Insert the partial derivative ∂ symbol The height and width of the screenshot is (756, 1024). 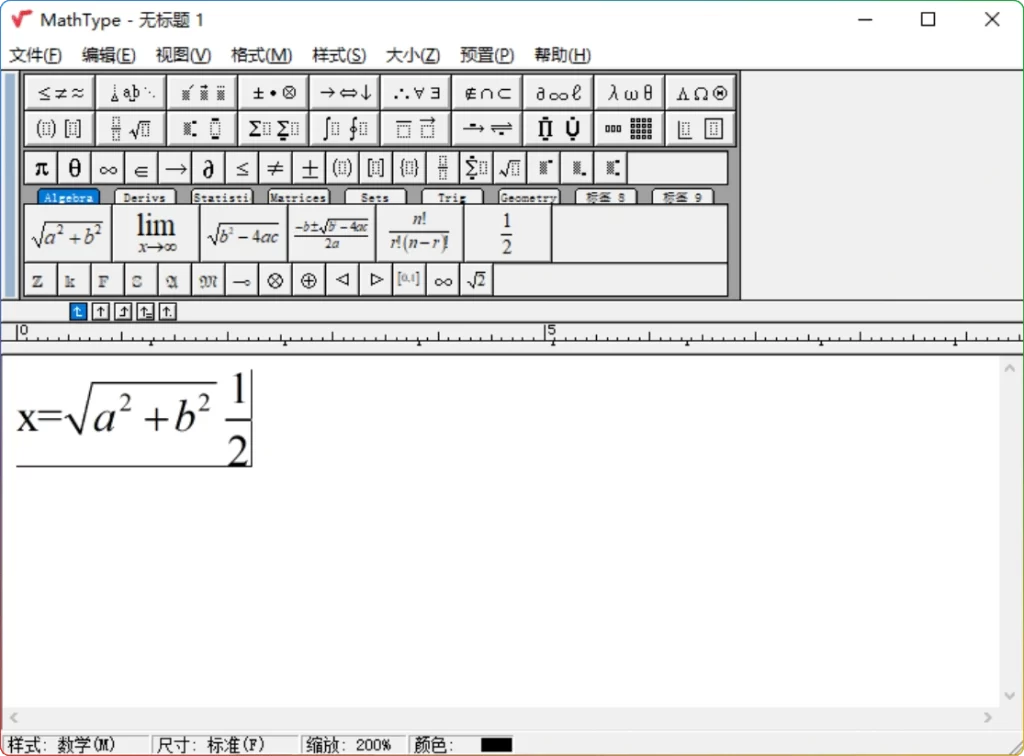208,168
